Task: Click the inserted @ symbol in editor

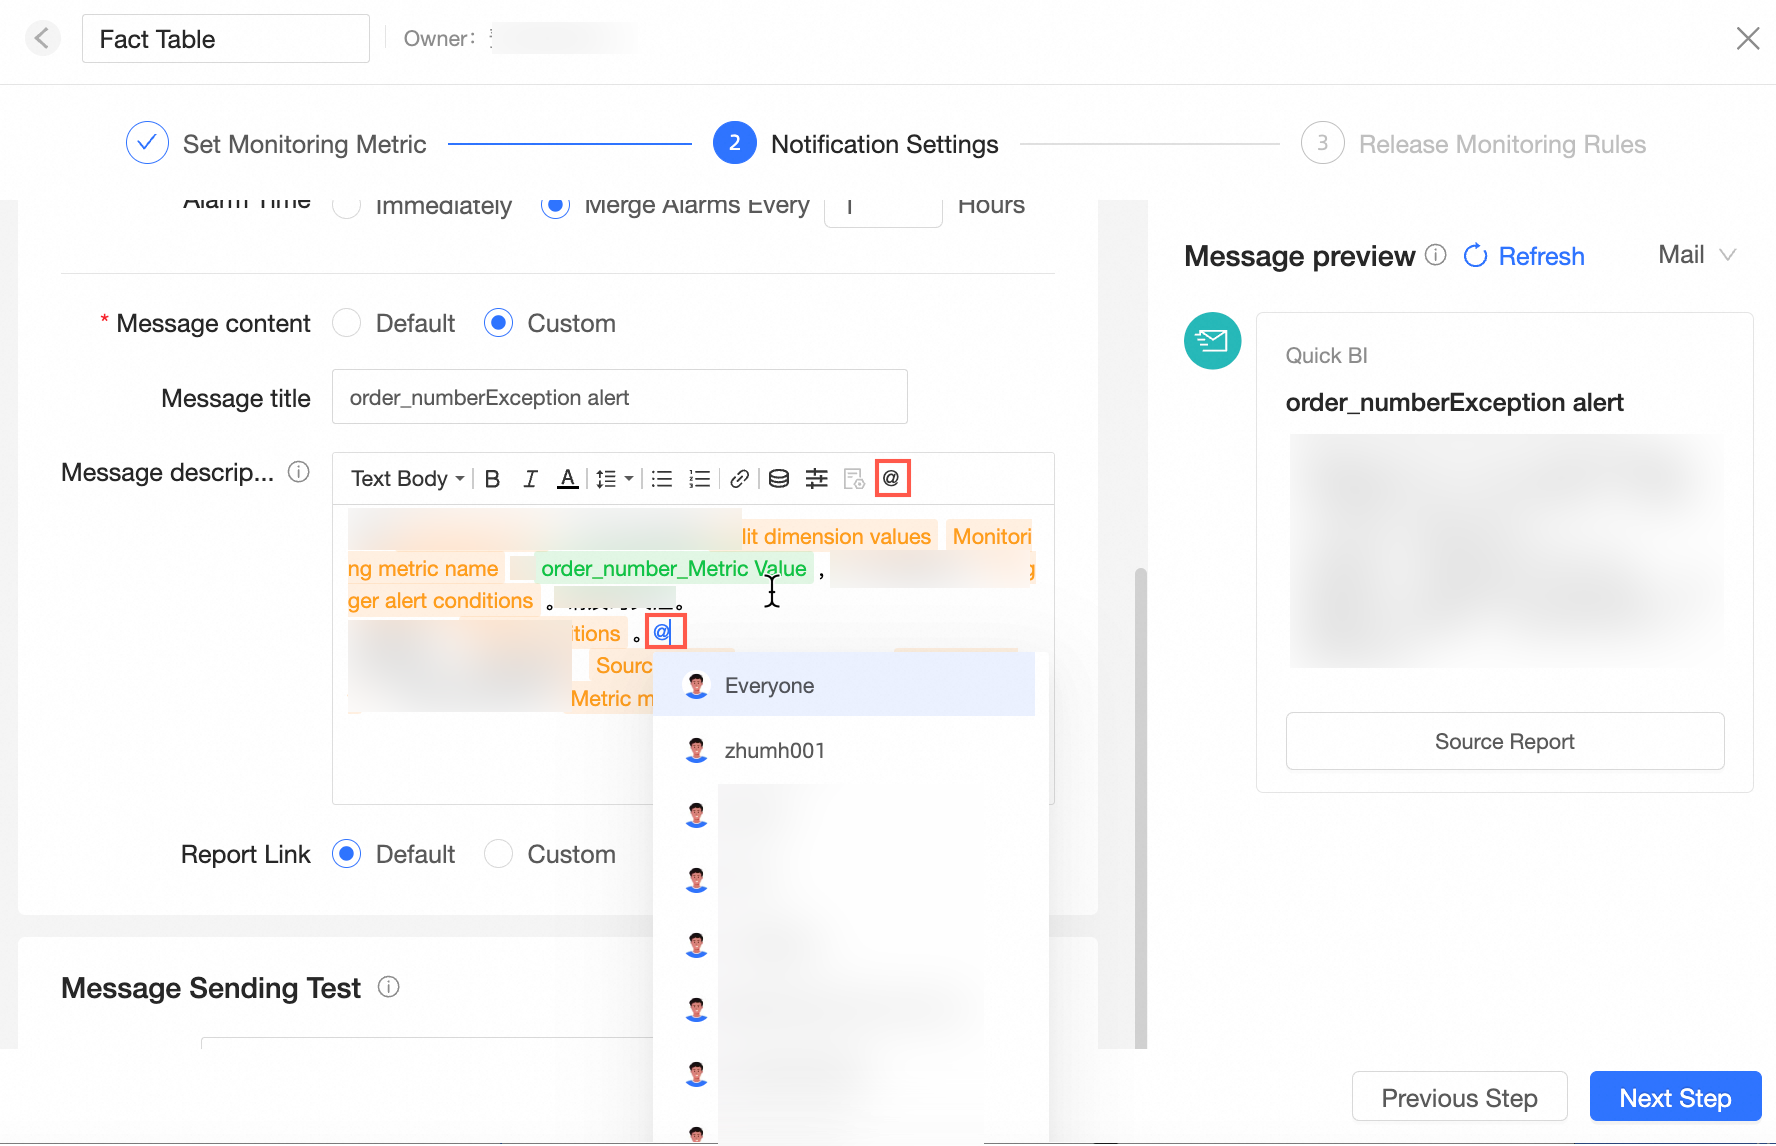Action: 662,632
